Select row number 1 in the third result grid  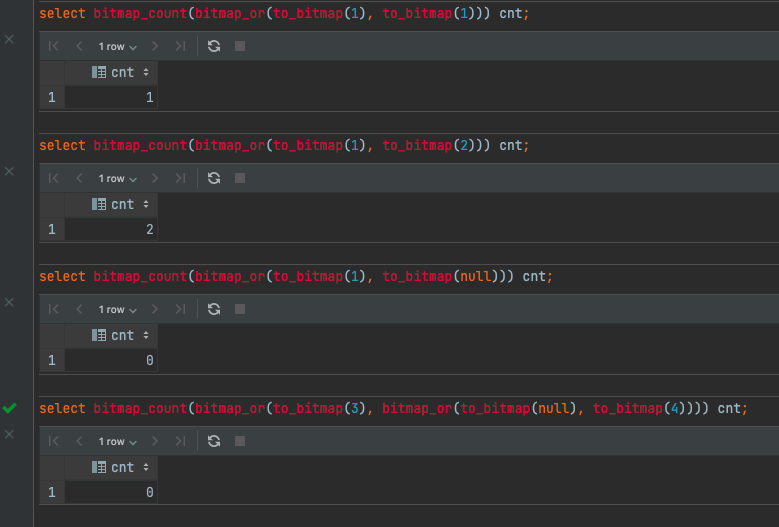click(51, 360)
